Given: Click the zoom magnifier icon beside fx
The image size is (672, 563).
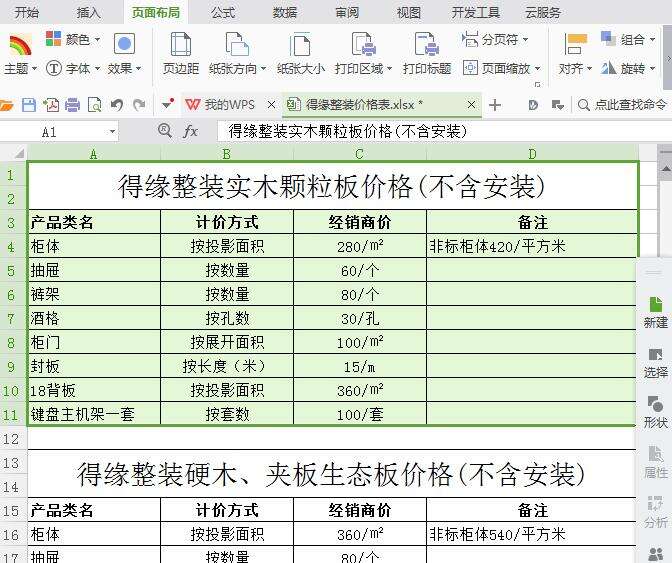Looking at the screenshot, I should click(x=165, y=130).
